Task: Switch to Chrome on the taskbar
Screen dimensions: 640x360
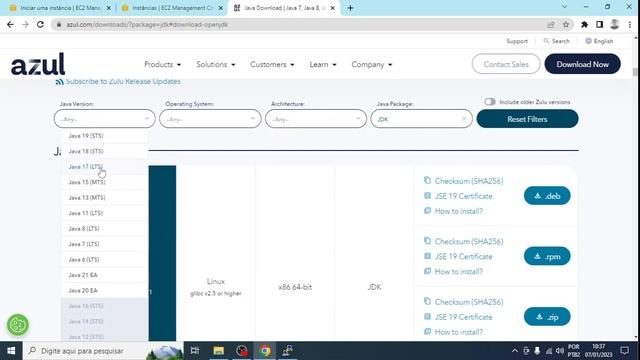Action: [x=265, y=351]
